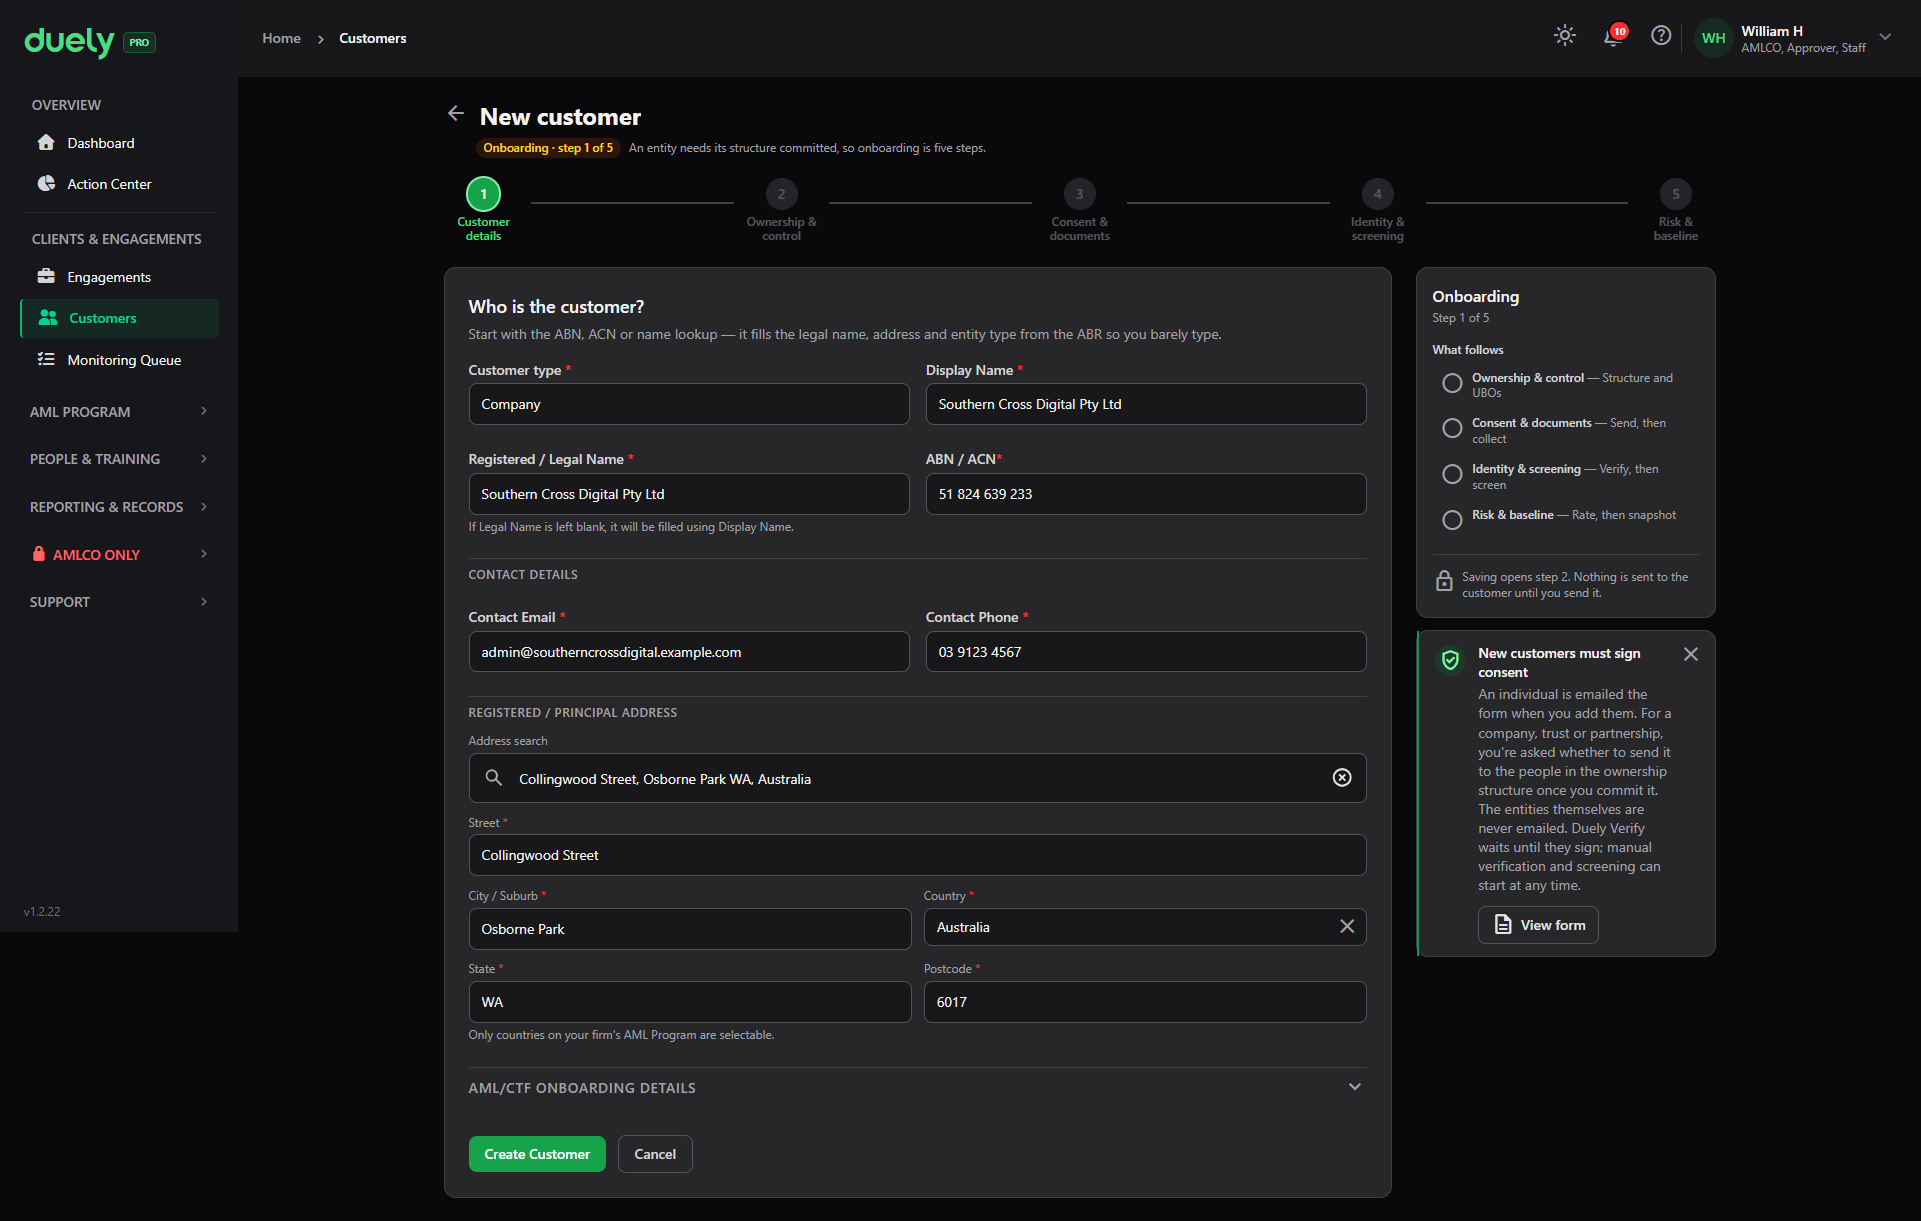Click the Monitoring Queue list icon
Viewport: 1921px width, 1221px height.
[x=46, y=359]
